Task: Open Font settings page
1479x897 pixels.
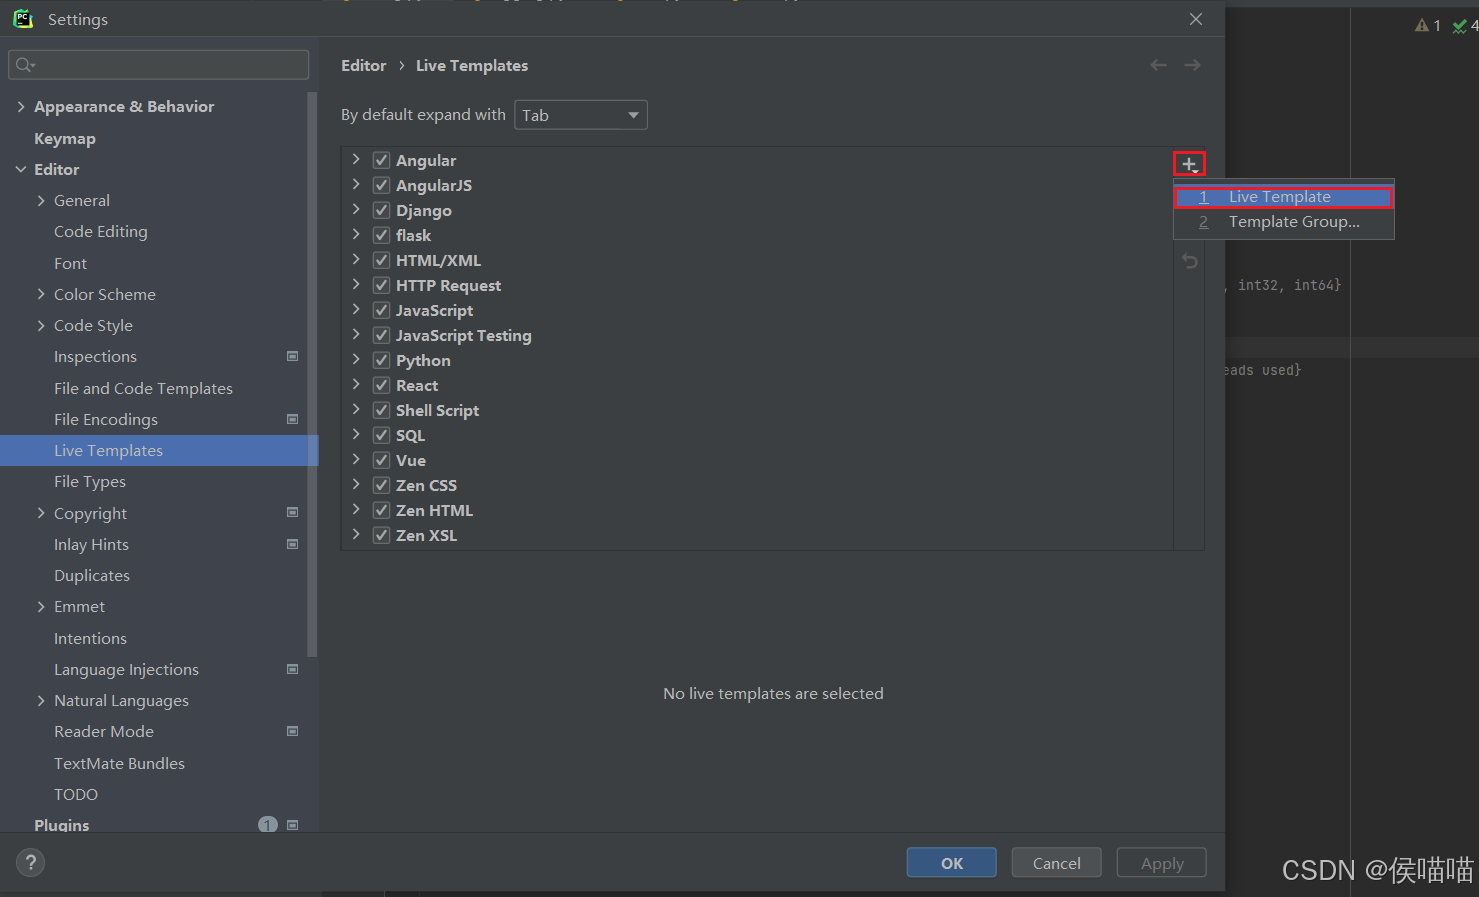Action: 70,263
